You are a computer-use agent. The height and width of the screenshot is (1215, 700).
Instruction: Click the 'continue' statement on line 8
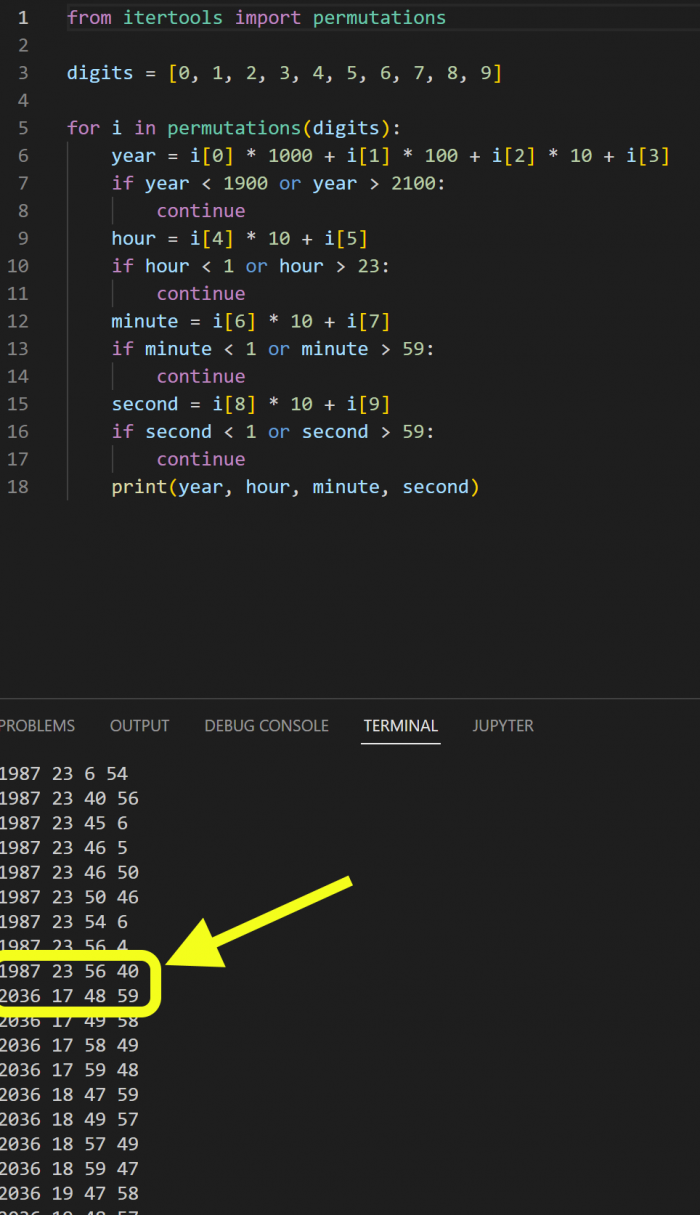(200, 211)
